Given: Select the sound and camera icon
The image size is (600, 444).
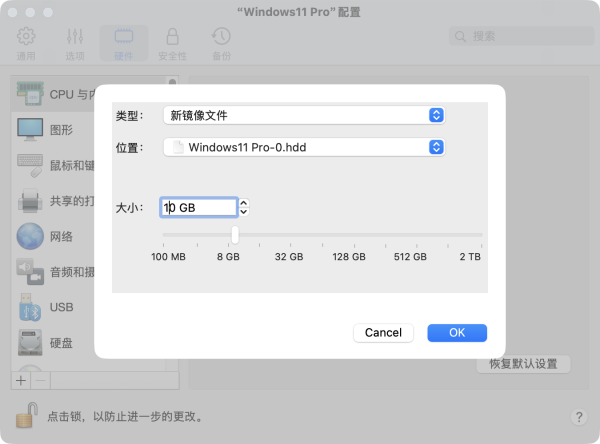Looking at the screenshot, I should click(x=30, y=271).
